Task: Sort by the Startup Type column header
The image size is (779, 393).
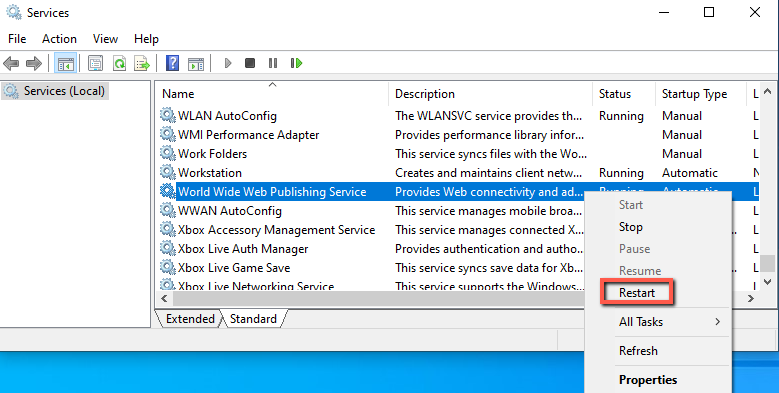Action: point(701,94)
